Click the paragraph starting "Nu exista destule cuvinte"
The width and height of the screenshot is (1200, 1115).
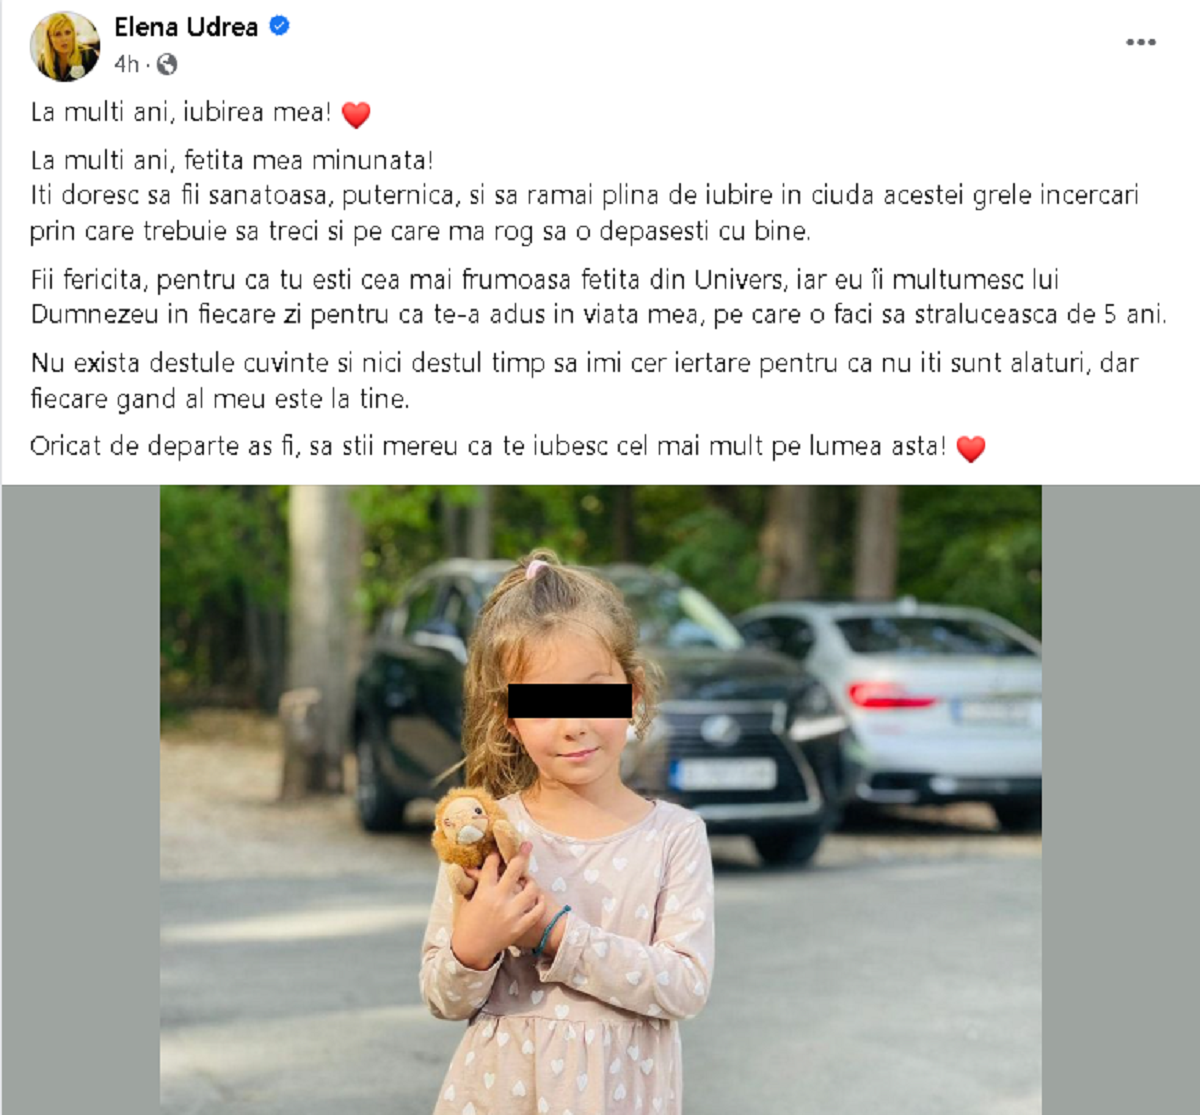tap(584, 380)
